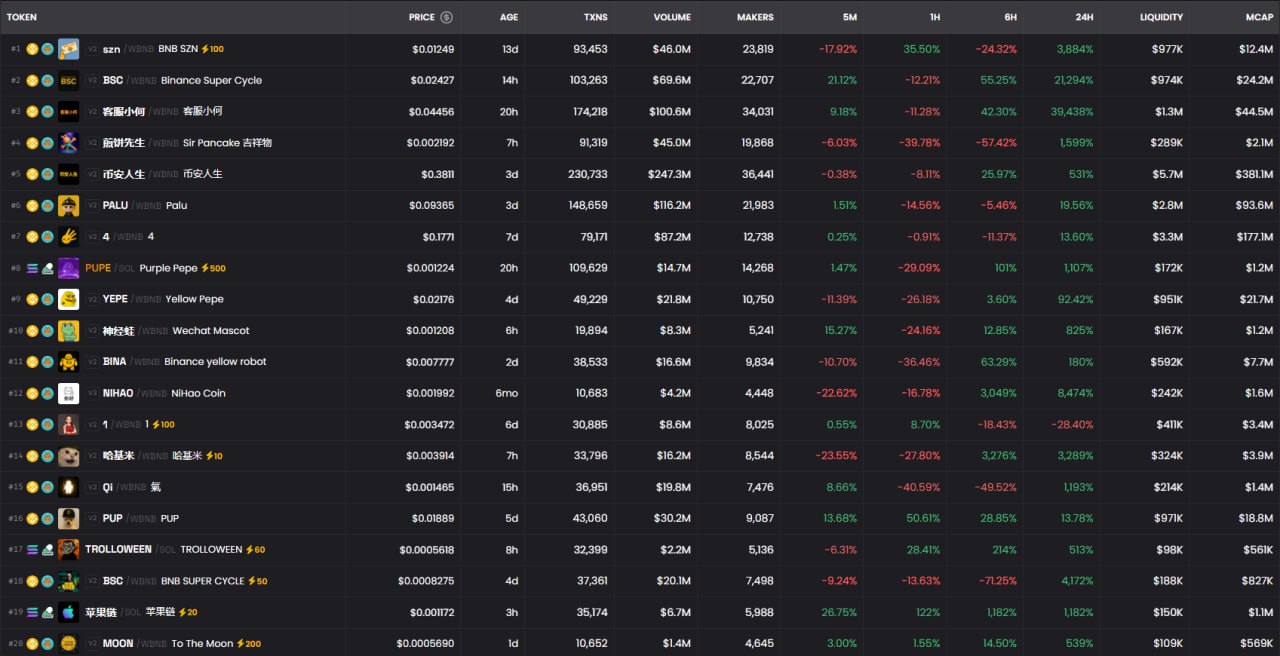
Task: Sort by the MCAP column header
Action: point(1257,17)
